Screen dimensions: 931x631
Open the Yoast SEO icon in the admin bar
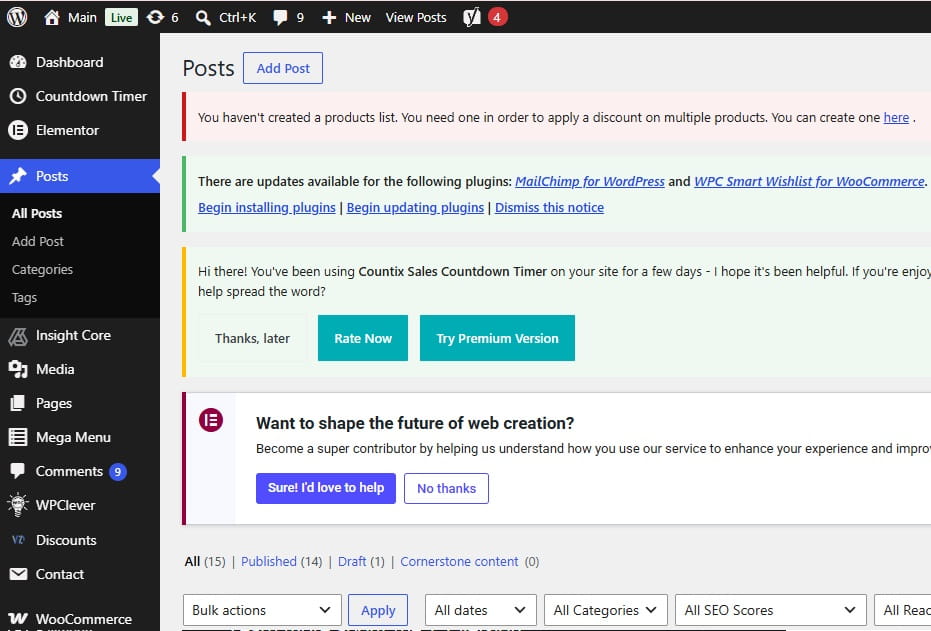pyautogui.click(x=471, y=17)
